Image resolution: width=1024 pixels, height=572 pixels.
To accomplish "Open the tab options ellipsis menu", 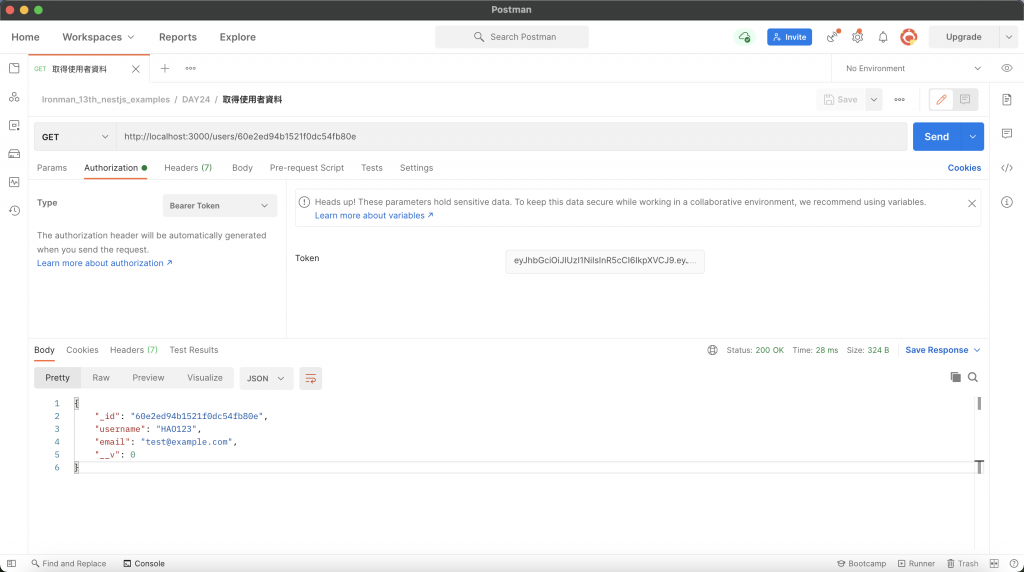I will (190, 69).
